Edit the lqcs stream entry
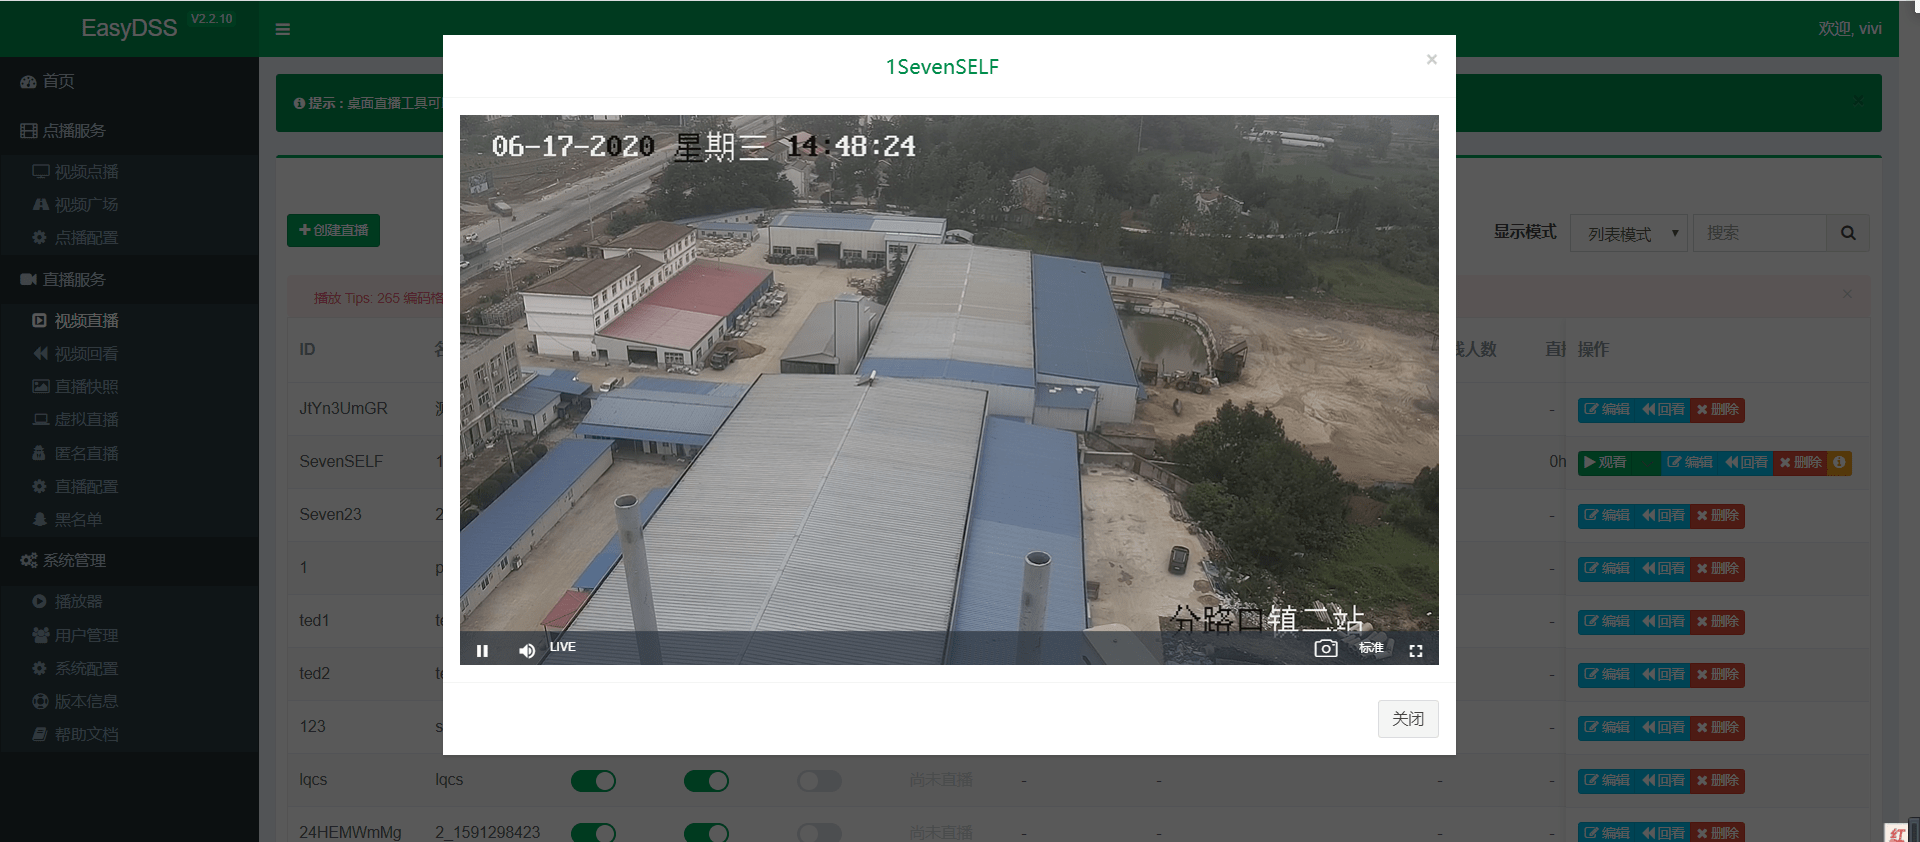1920x842 pixels. [1608, 780]
